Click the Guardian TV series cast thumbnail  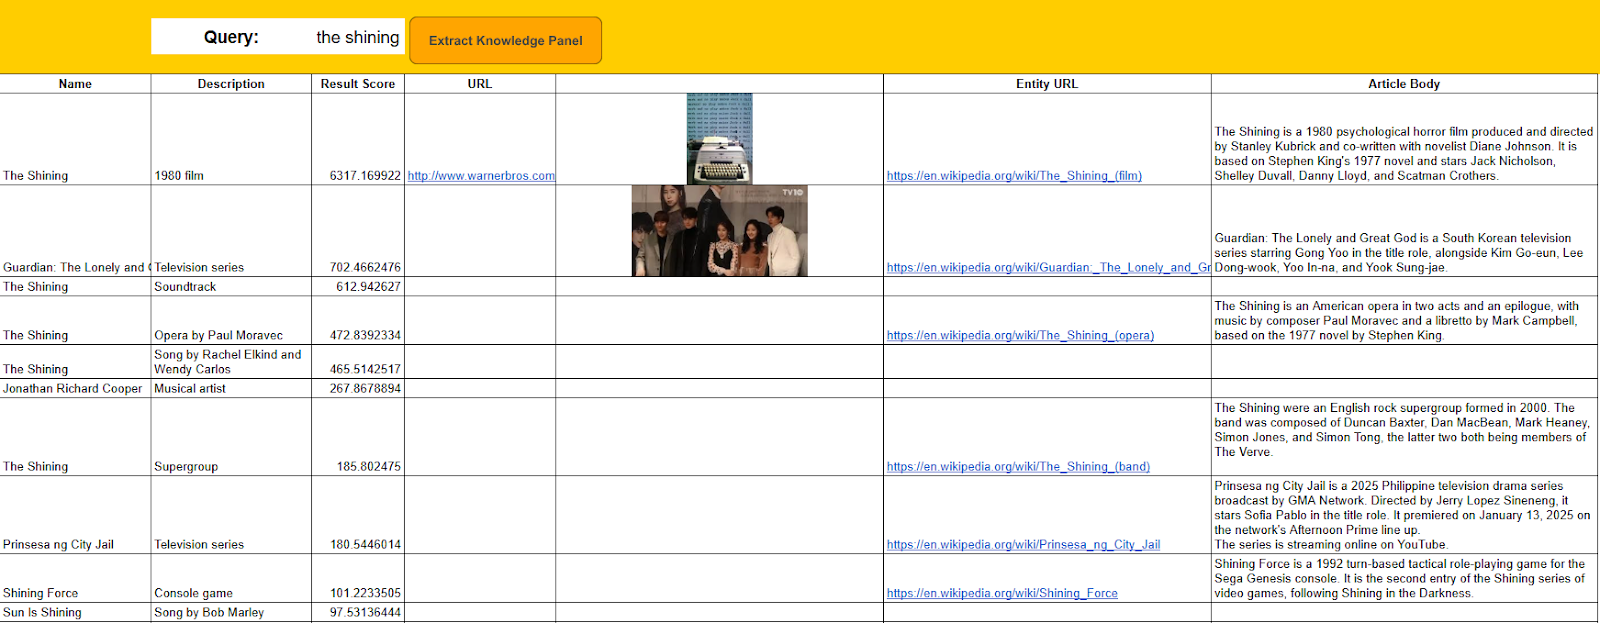pos(719,231)
